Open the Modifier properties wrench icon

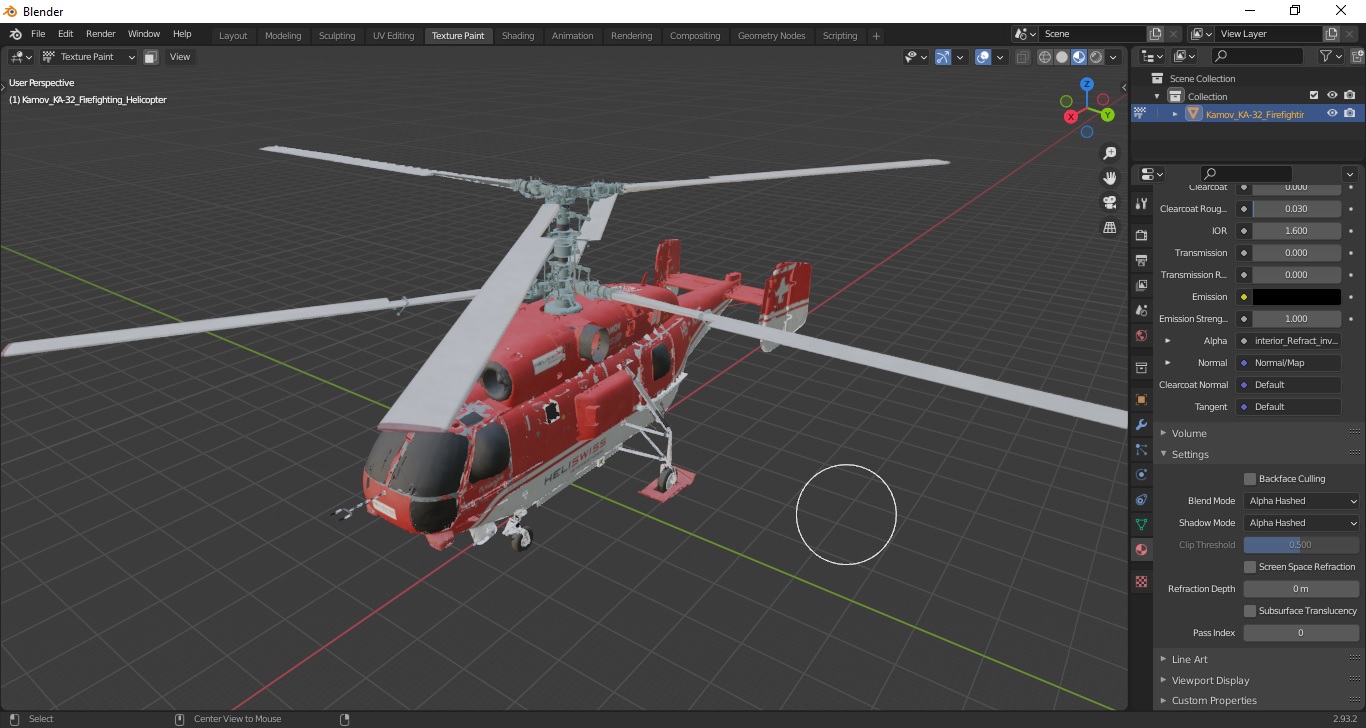coord(1141,424)
